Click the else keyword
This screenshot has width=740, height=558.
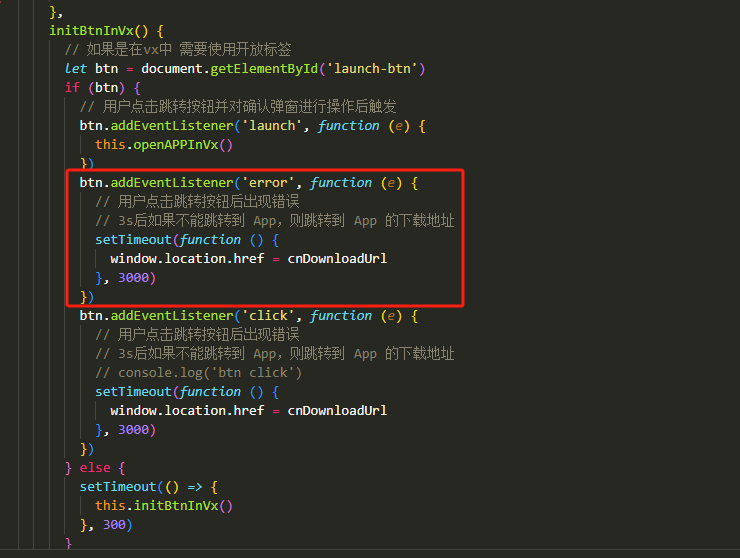point(95,468)
